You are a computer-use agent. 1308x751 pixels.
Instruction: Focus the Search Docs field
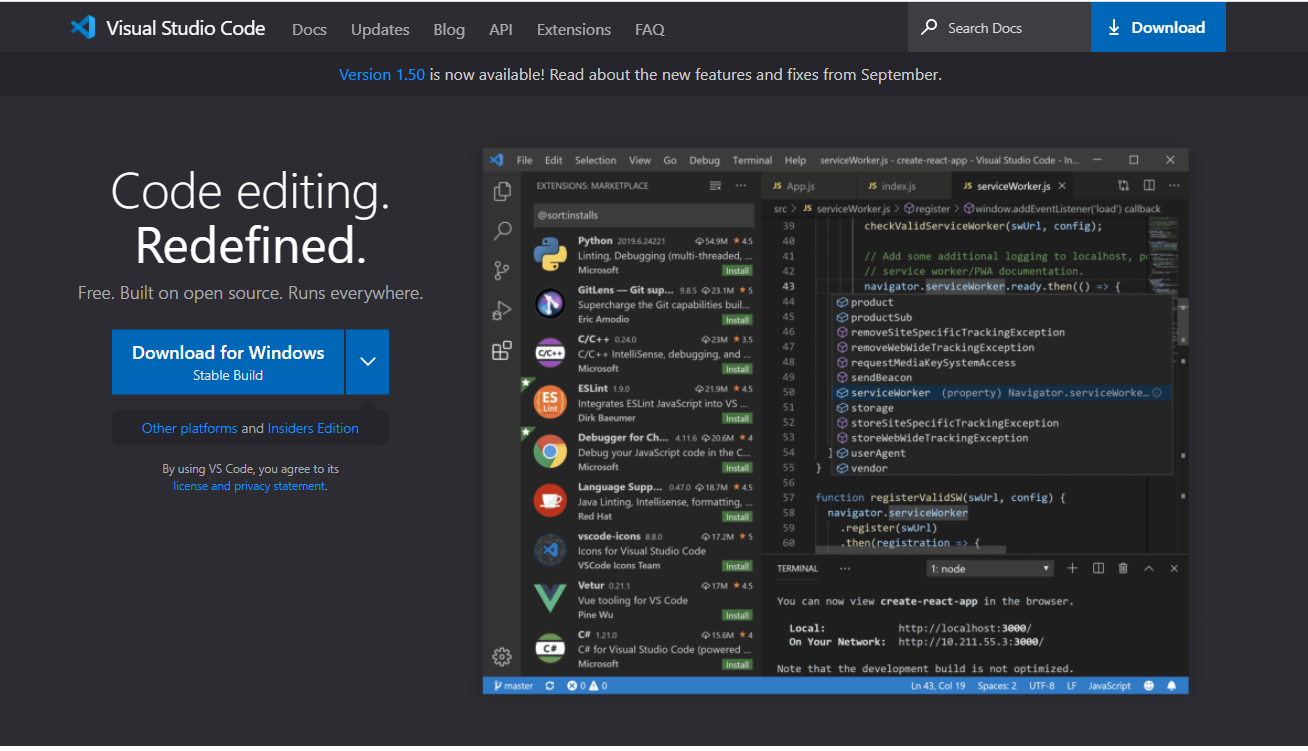coord(999,28)
